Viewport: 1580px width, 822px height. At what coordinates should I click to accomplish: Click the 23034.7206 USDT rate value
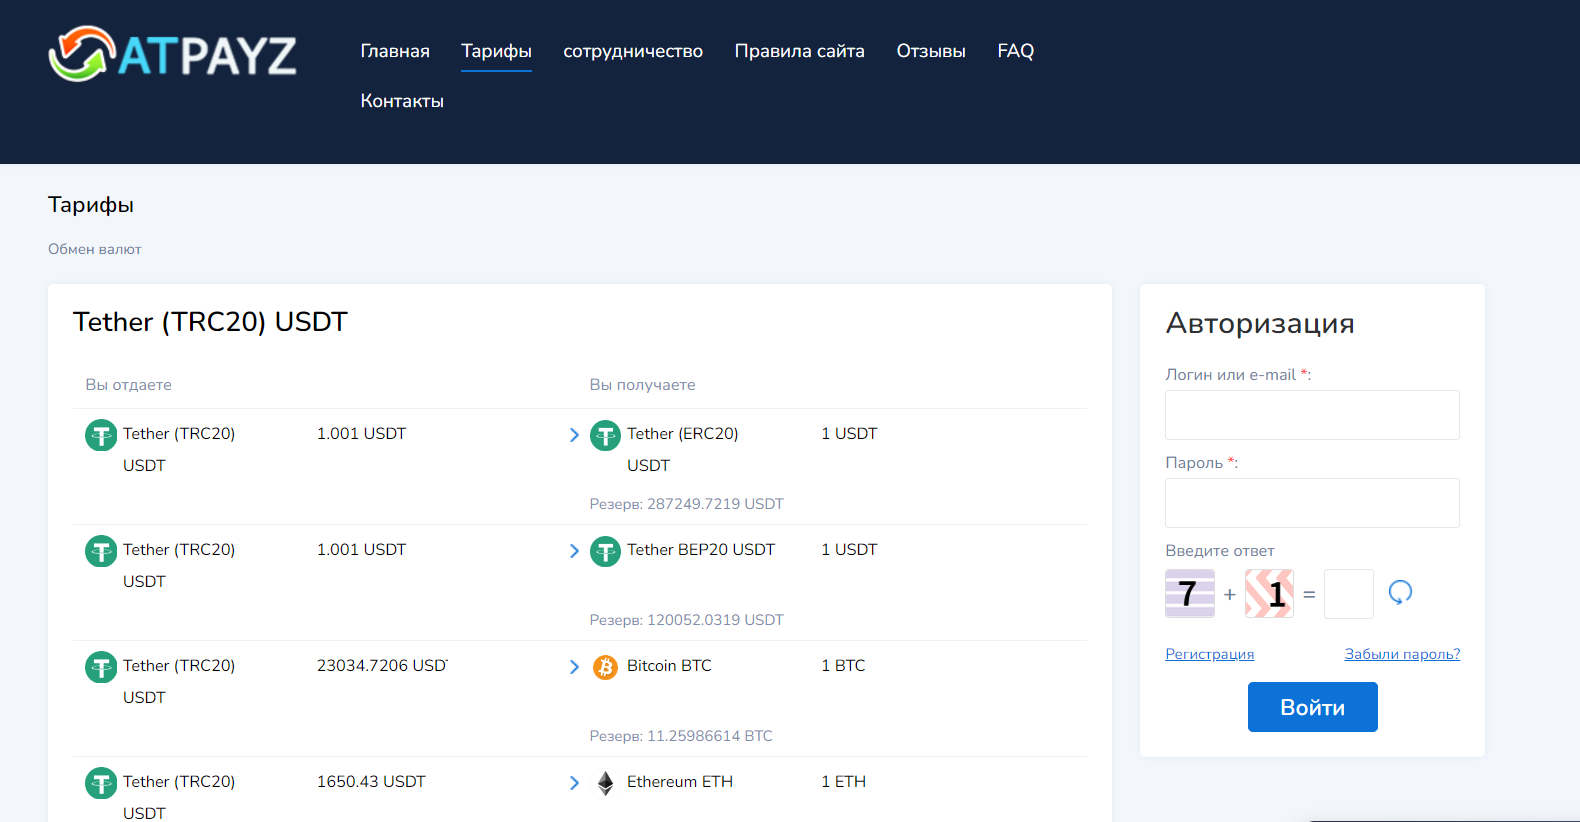[x=382, y=666]
